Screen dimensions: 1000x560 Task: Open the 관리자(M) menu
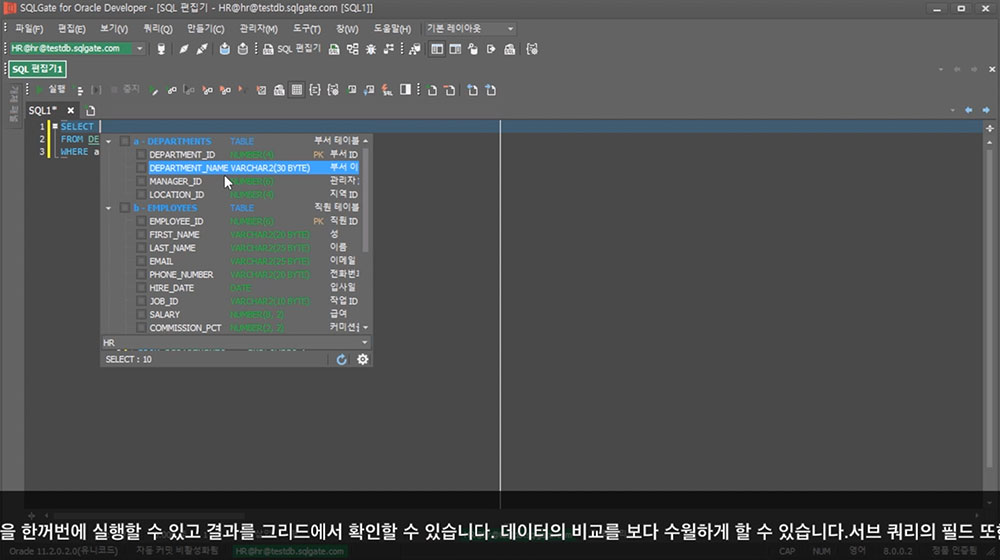[258, 29]
